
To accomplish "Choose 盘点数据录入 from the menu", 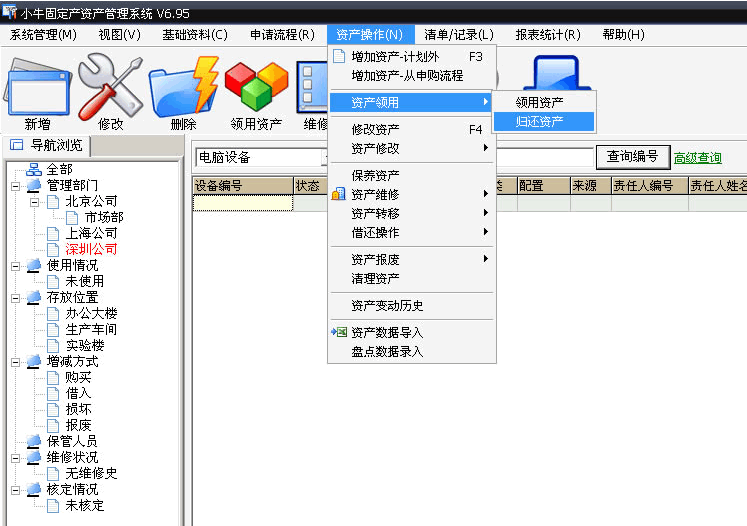I will click(412, 351).
